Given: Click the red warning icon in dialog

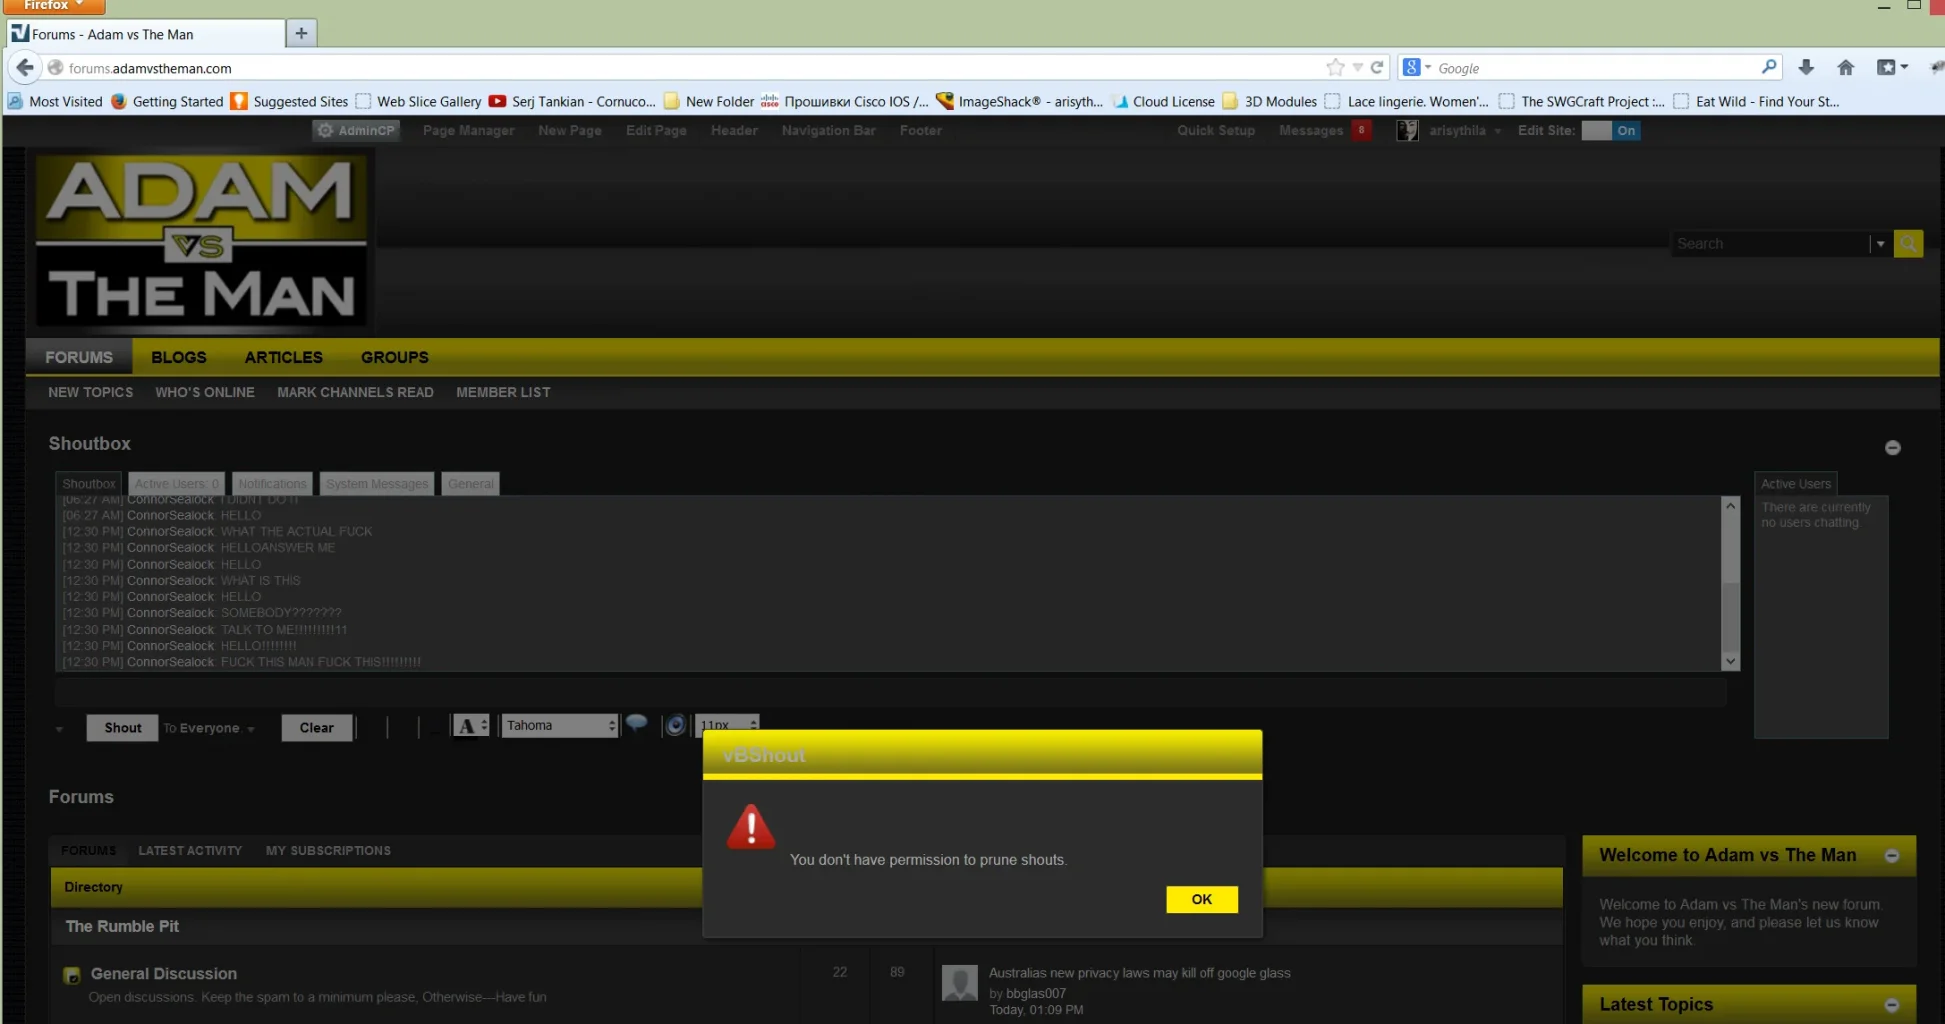Looking at the screenshot, I should (x=751, y=826).
